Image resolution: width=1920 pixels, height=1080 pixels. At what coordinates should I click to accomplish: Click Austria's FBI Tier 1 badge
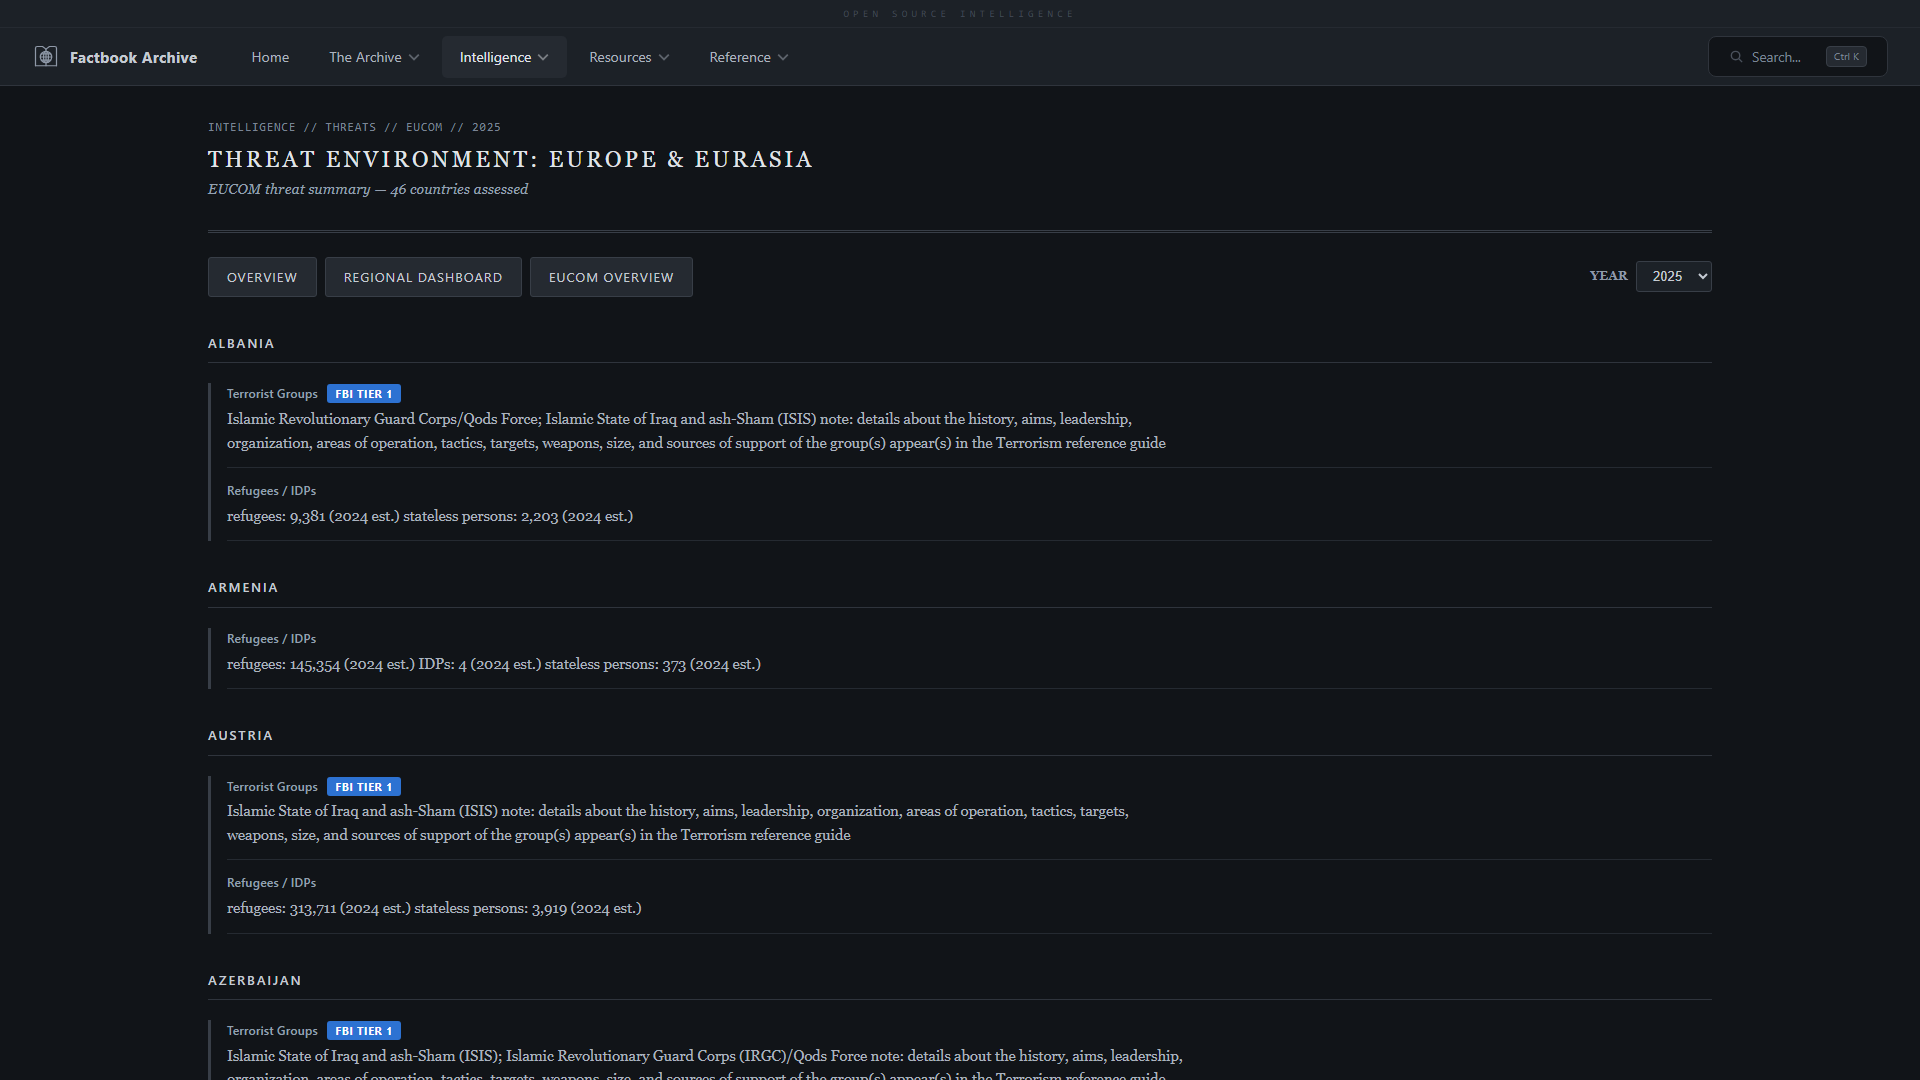pos(363,787)
